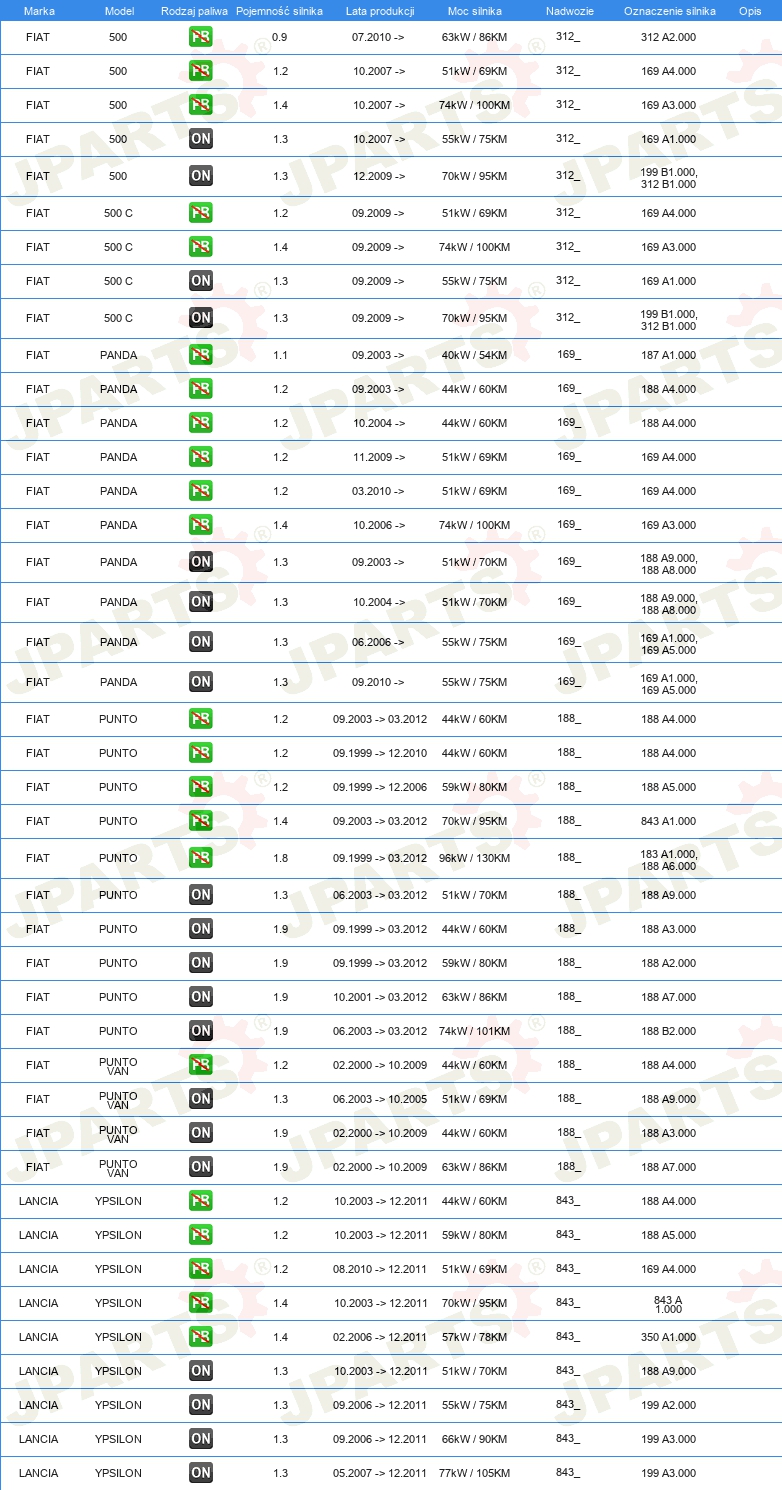
Task: Click ON icon in 500 C 55kW / 75KM row
Action: (x=201, y=281)
